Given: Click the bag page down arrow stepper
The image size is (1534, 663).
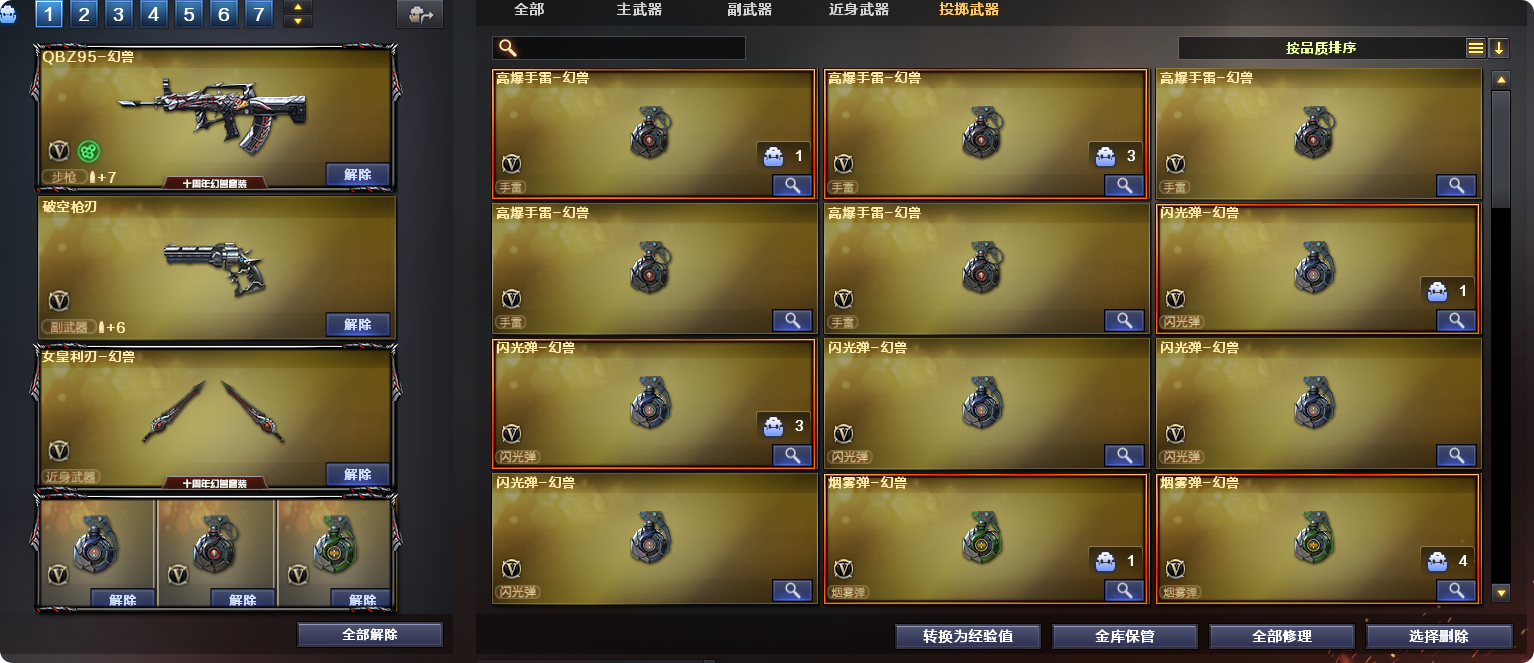Looking at the screenshot, I should [x=298, y=21].
